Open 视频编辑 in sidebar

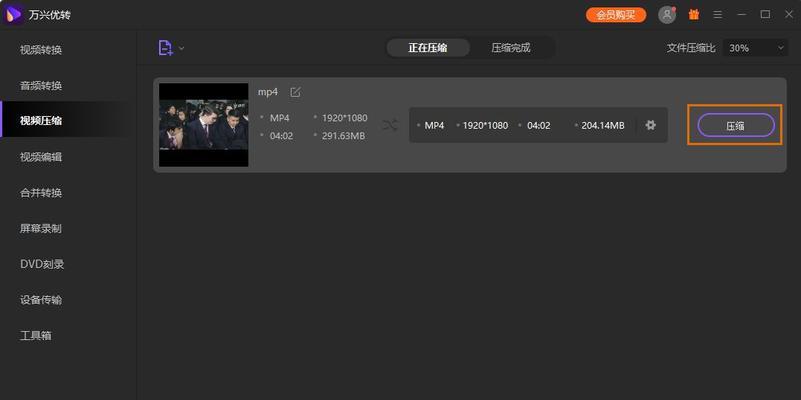tap(41, 157)
